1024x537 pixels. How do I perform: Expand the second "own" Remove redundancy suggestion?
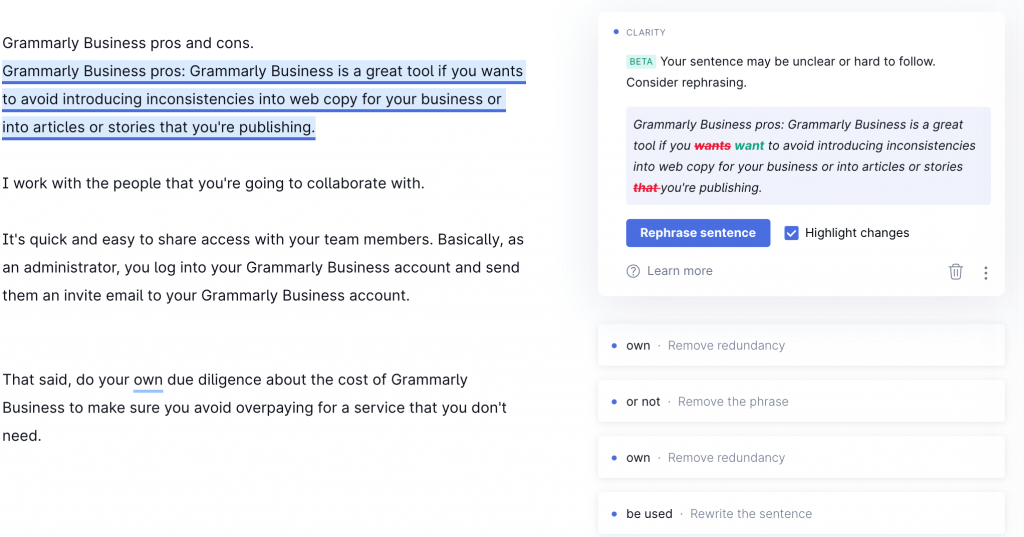coord(800,457)
